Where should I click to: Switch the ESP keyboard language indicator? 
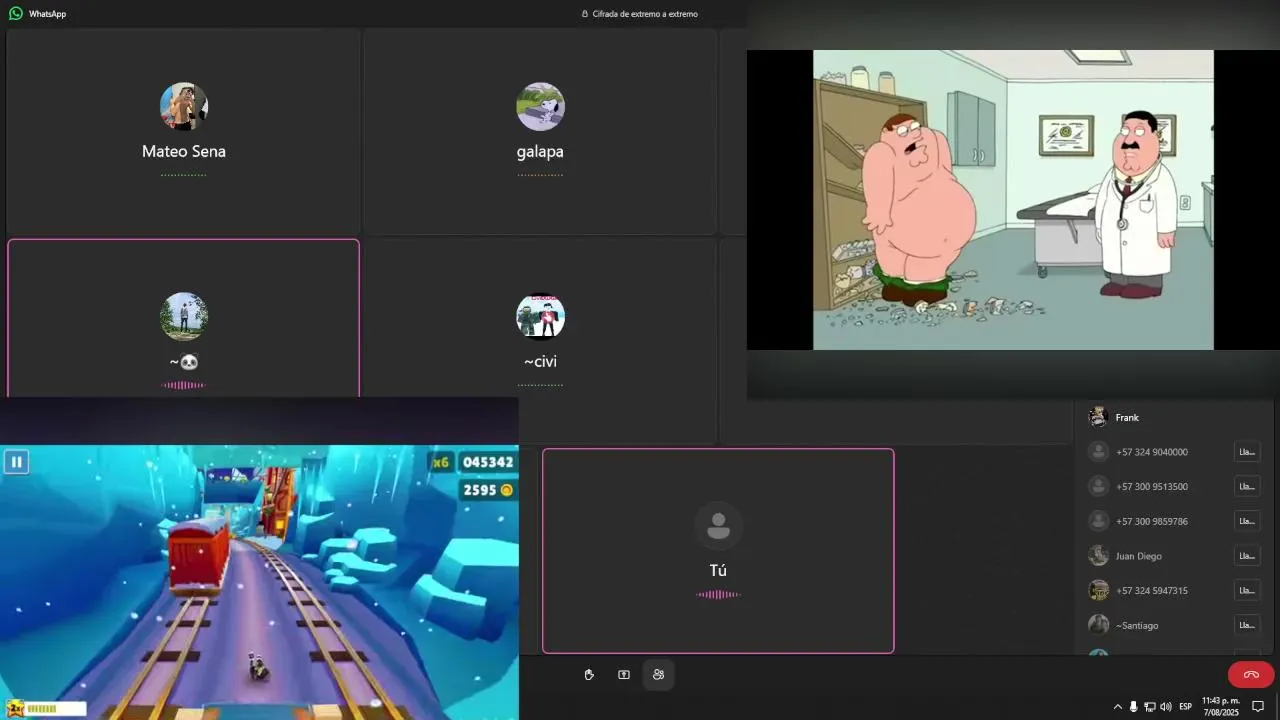pyautogui.click(x=1186, y=706)
